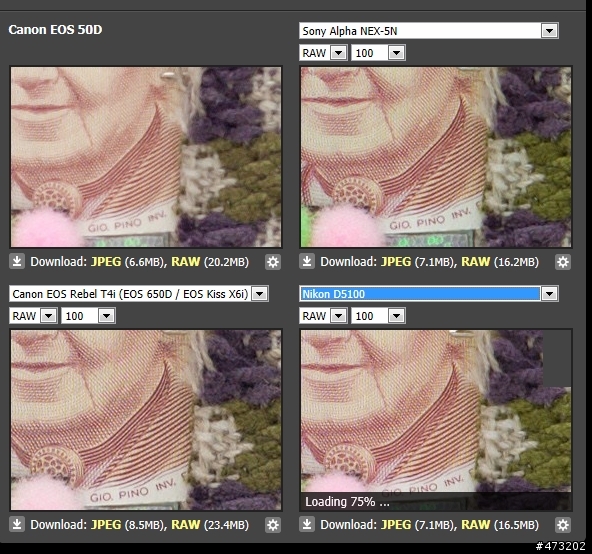Image resolution: width=592 pixels, height=554 pixels.
Task: Download the 16.5MB RAW for Nikon D5100
Action: [475, 525]
